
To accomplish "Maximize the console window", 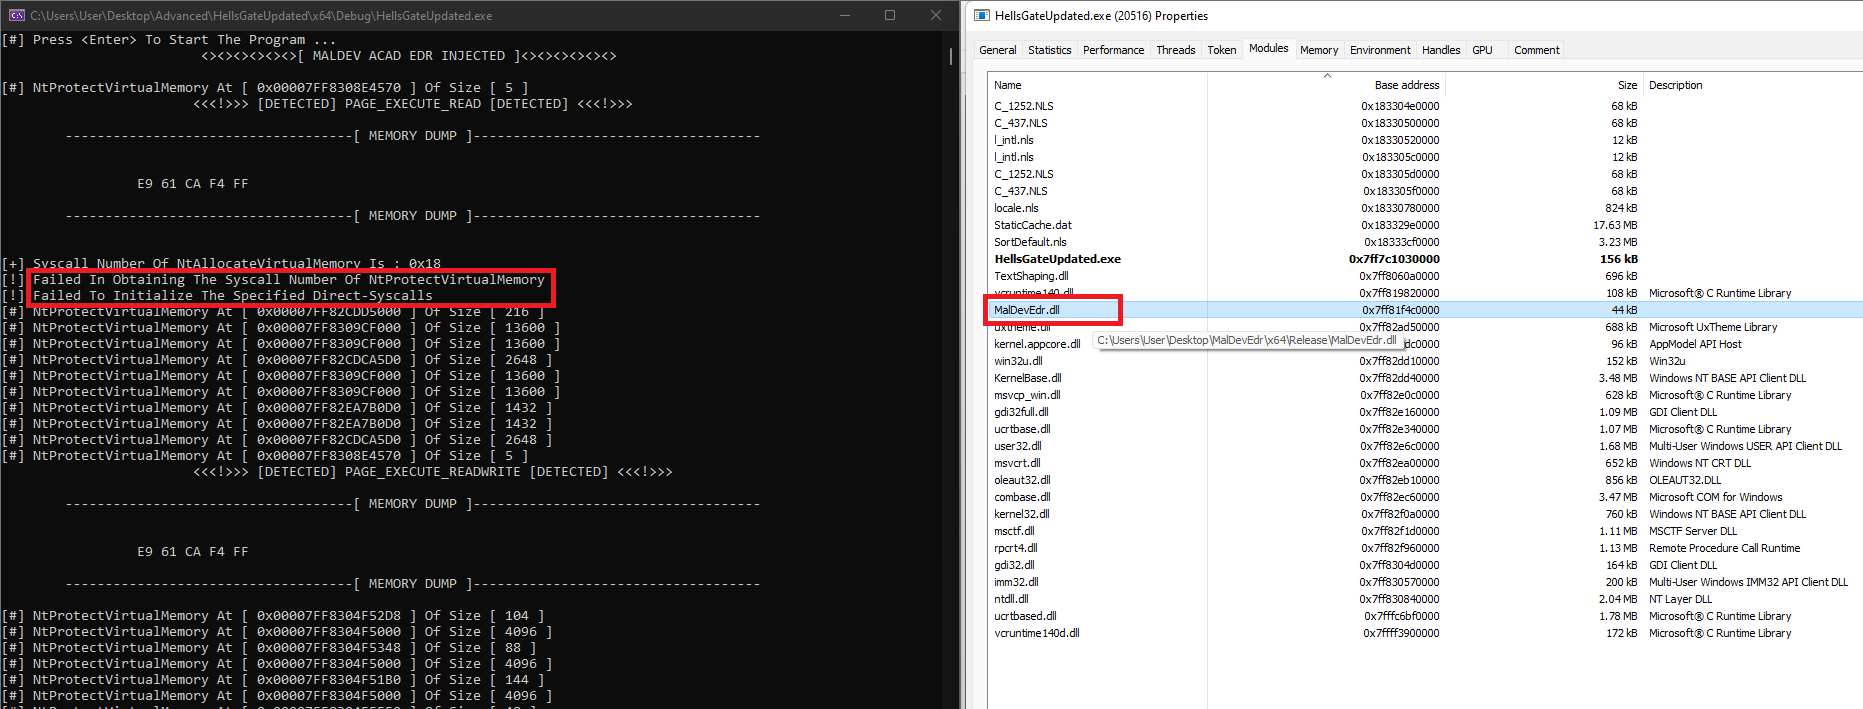I will (x=890, y=15).
